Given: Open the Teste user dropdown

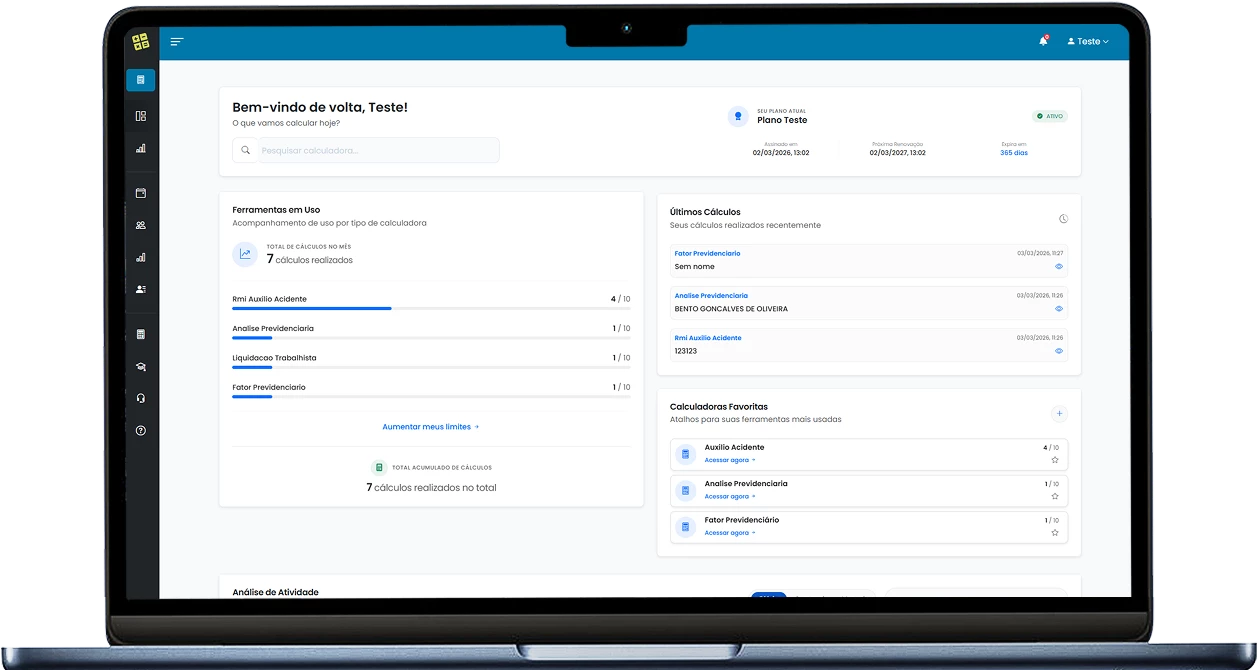Looking at the screenshot, I should [x=1088, y=41].
